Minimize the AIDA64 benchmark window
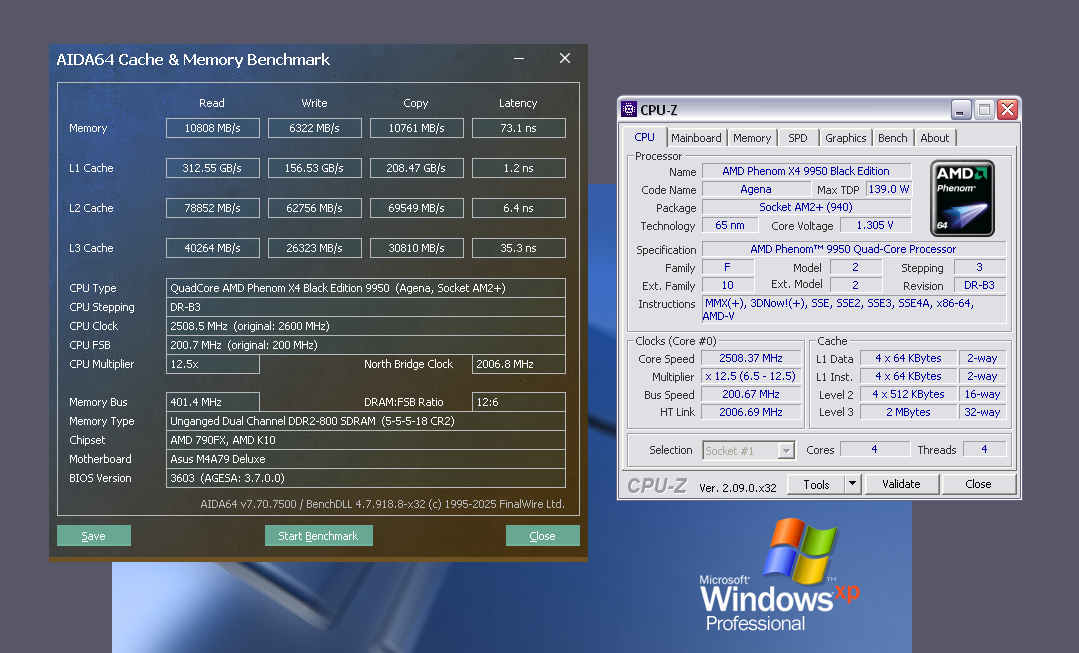The image size is (1079, 653). (519, 59)
